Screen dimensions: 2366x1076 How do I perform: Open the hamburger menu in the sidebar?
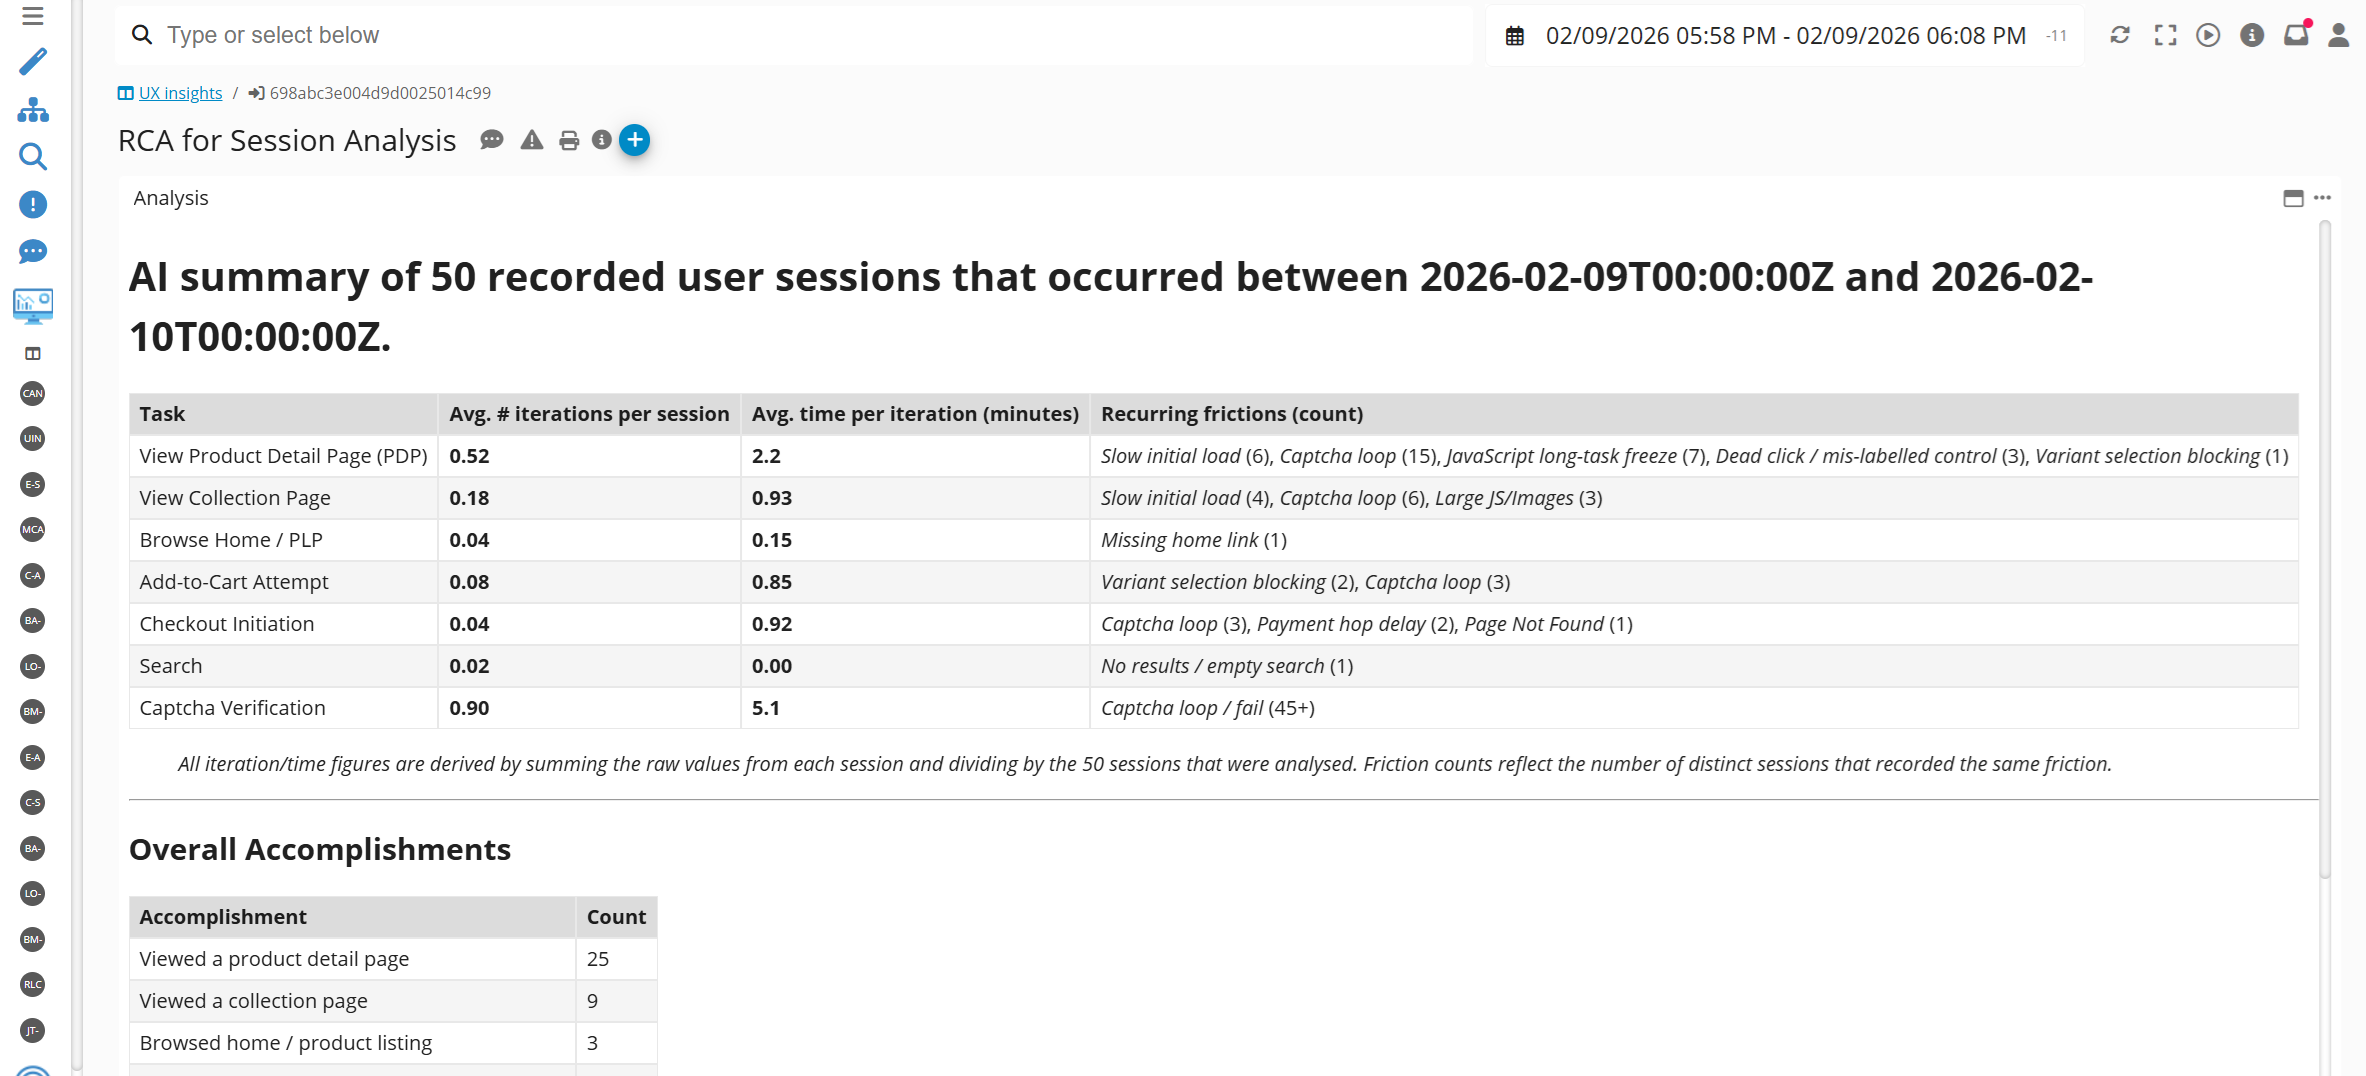[32, 16]
